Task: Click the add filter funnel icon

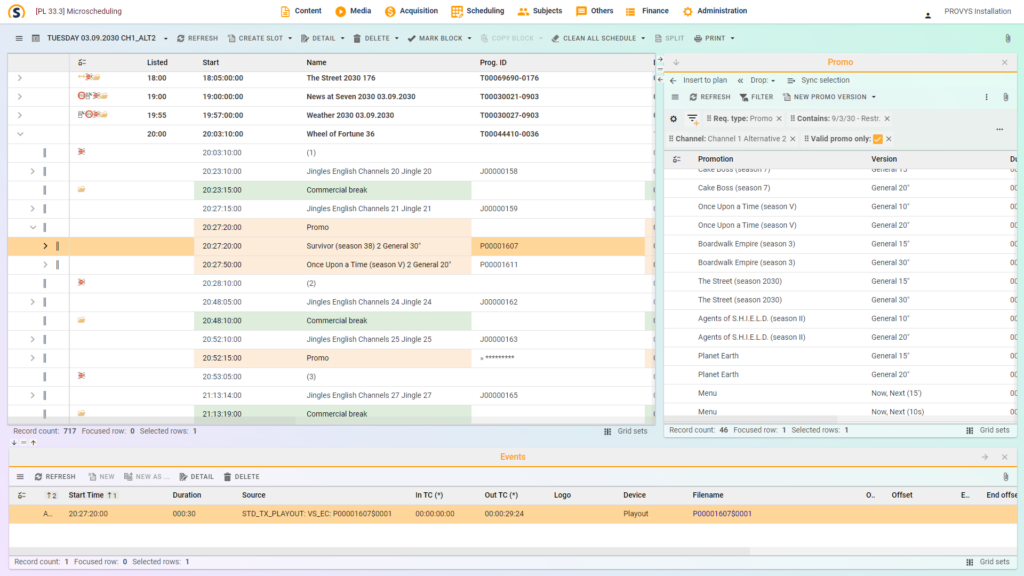Action: click(x=692, y=119)
